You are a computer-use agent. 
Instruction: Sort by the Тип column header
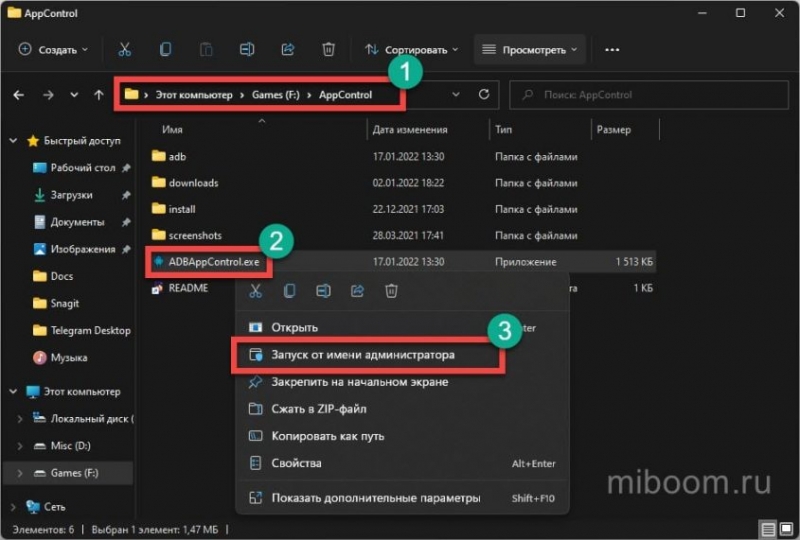coord(503,130)
